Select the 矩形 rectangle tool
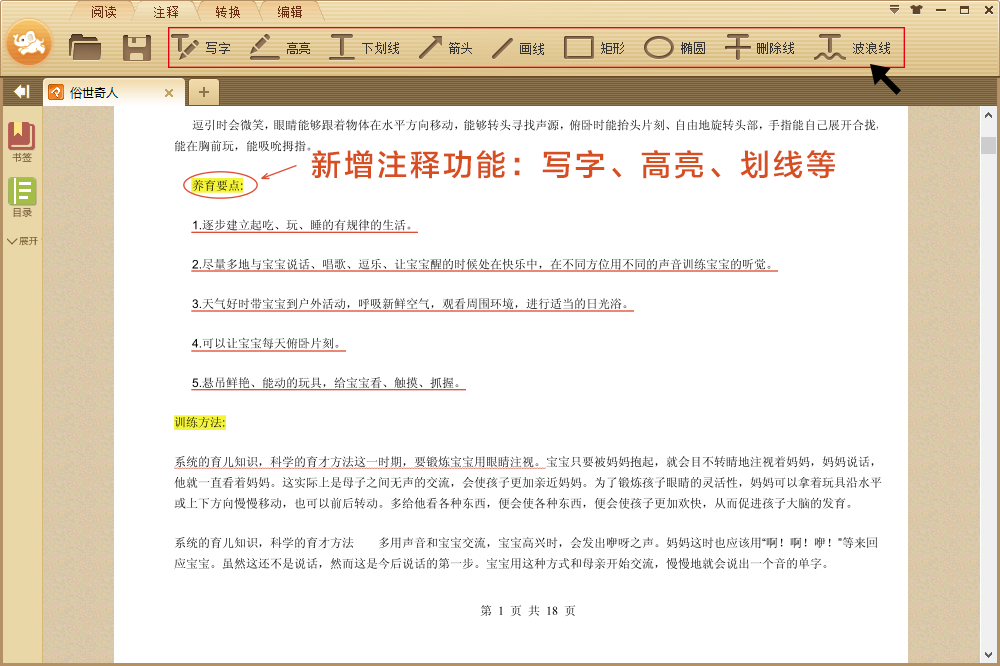 (594, 48)
